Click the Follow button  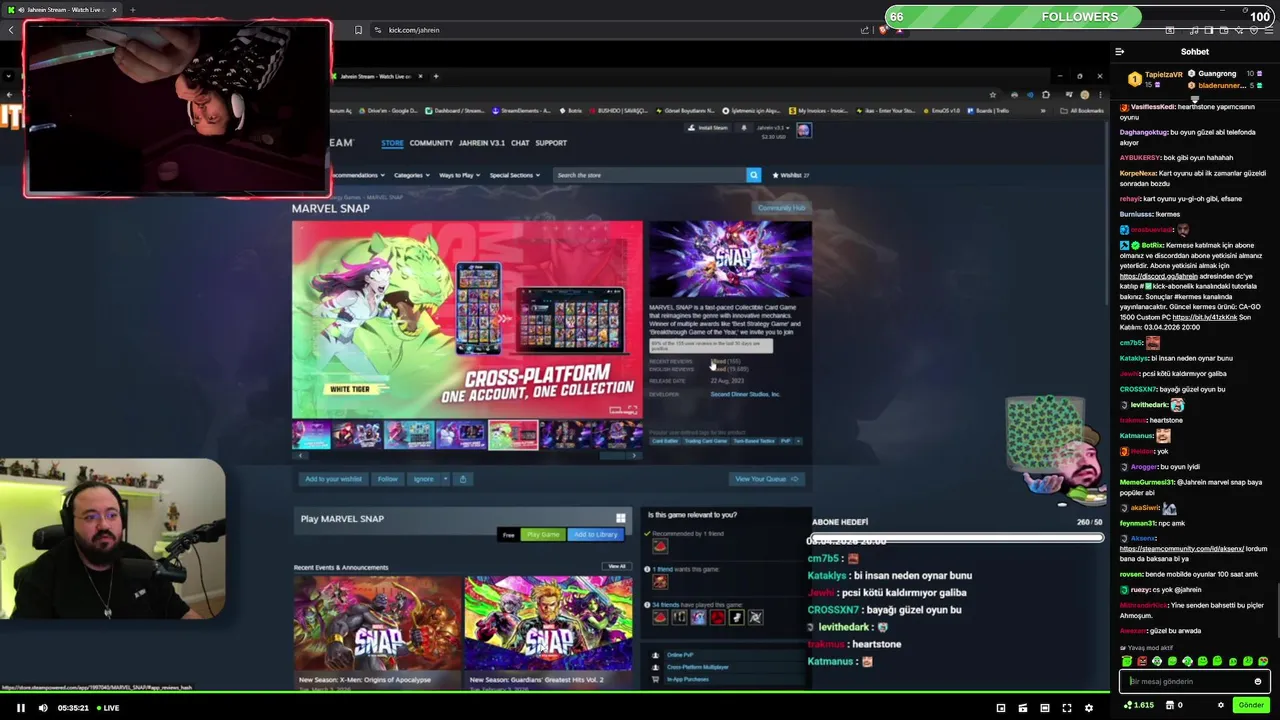pos(388,479)
